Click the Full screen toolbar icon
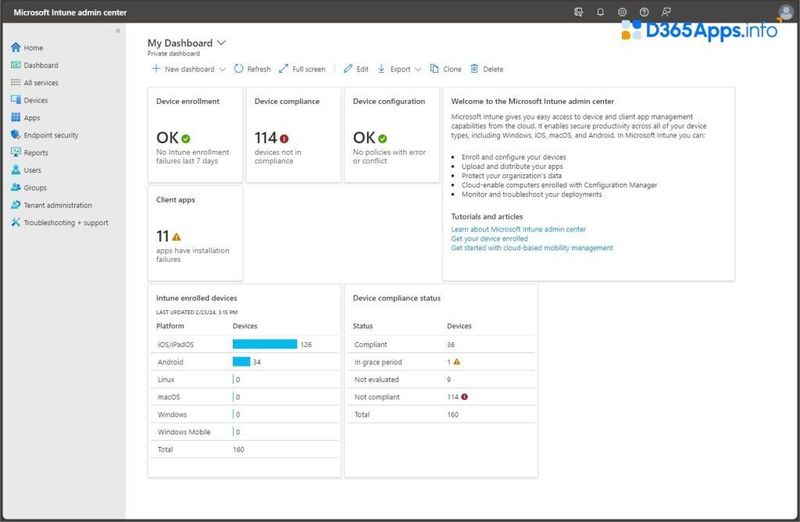800x522 pixels. pos(284,69)
